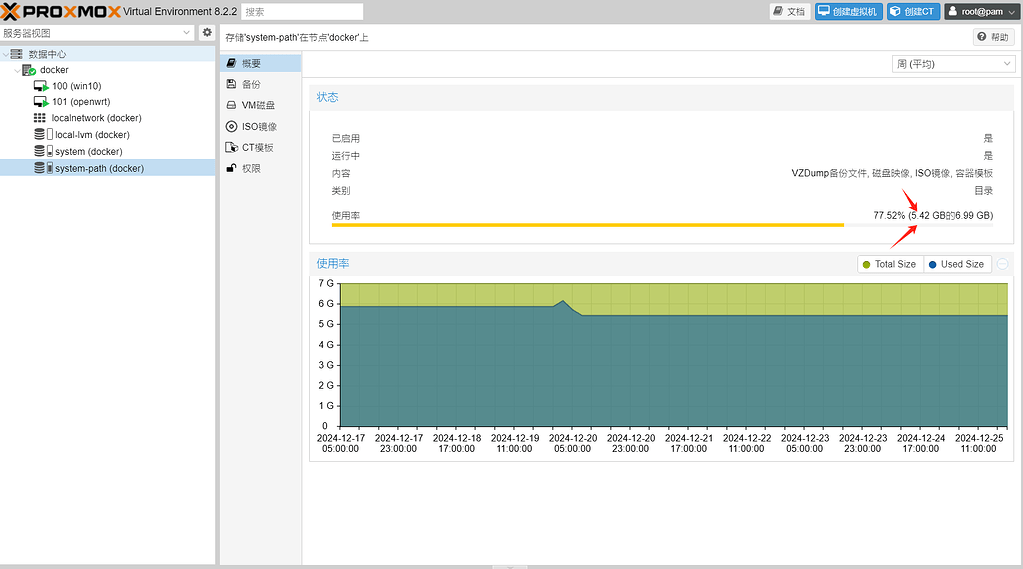
Task: Click the VM 101 (openwrt) monitor icon
Action: point(41,102)
